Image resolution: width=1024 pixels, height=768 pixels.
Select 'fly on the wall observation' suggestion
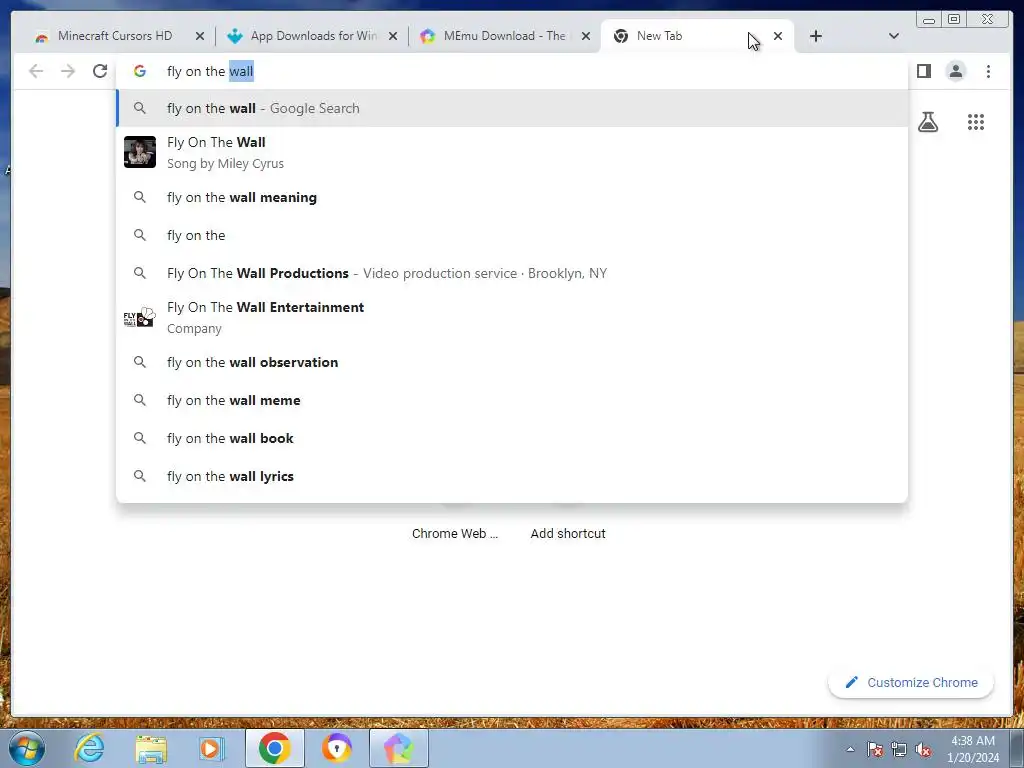pos(512,362)
